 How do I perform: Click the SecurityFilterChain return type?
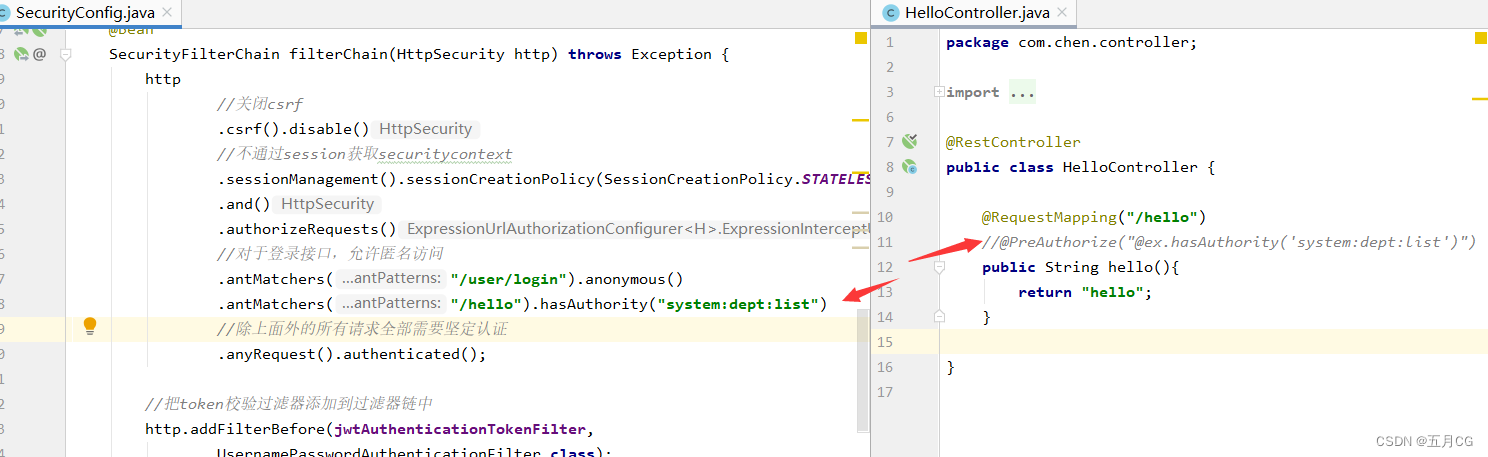click(195, 54)
